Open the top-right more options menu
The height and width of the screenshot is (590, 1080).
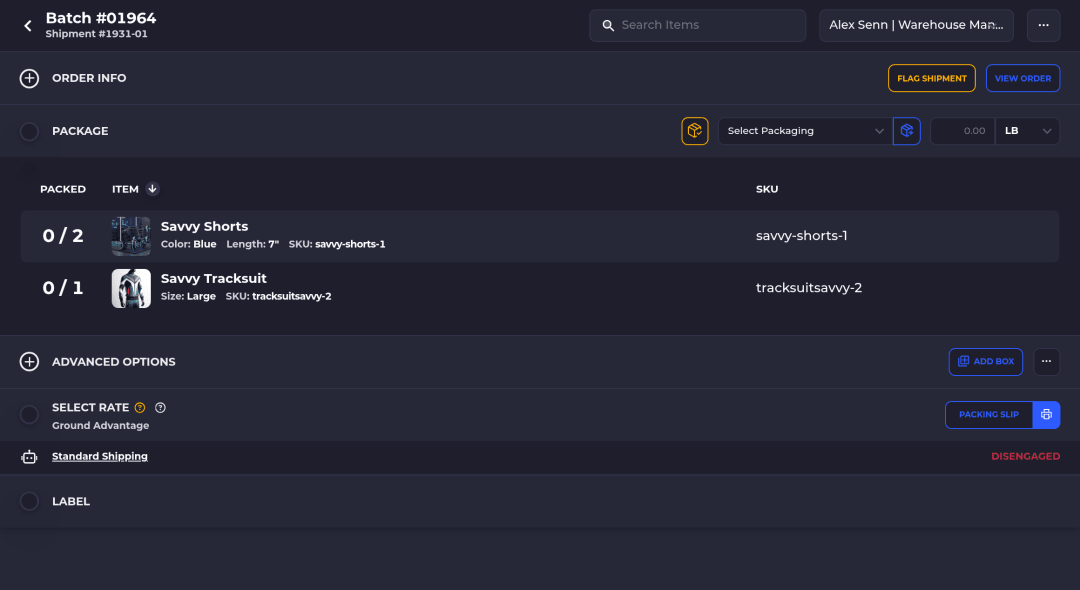tap(1043, 25)
